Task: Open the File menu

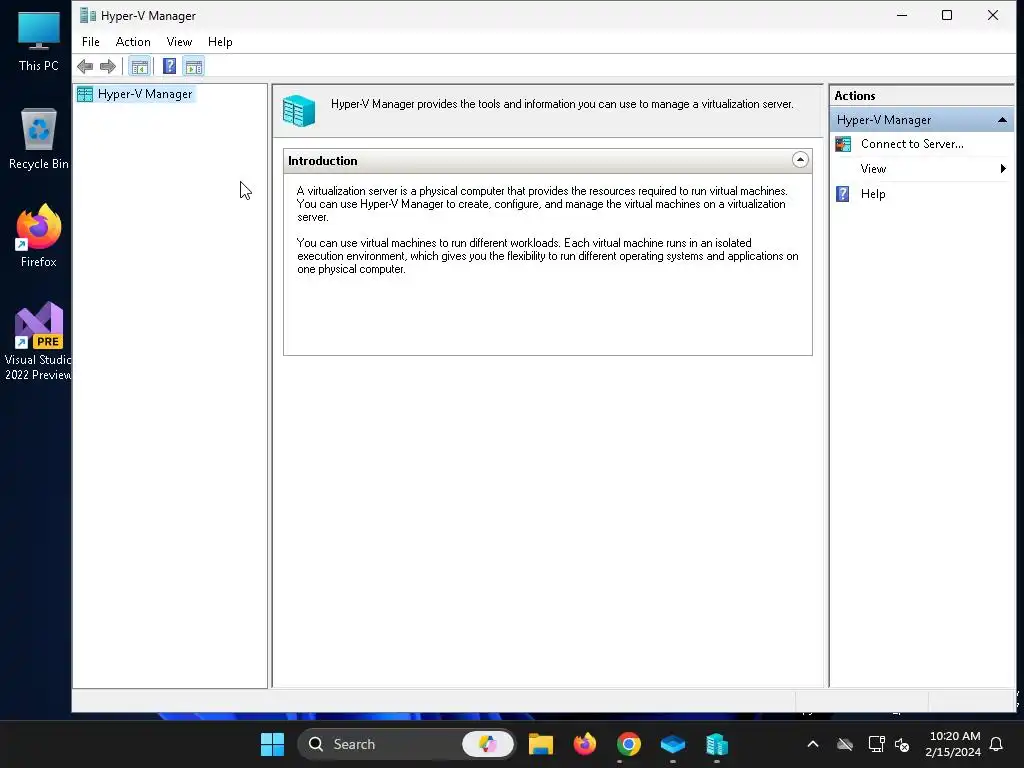Action: (x=91, y=42)
